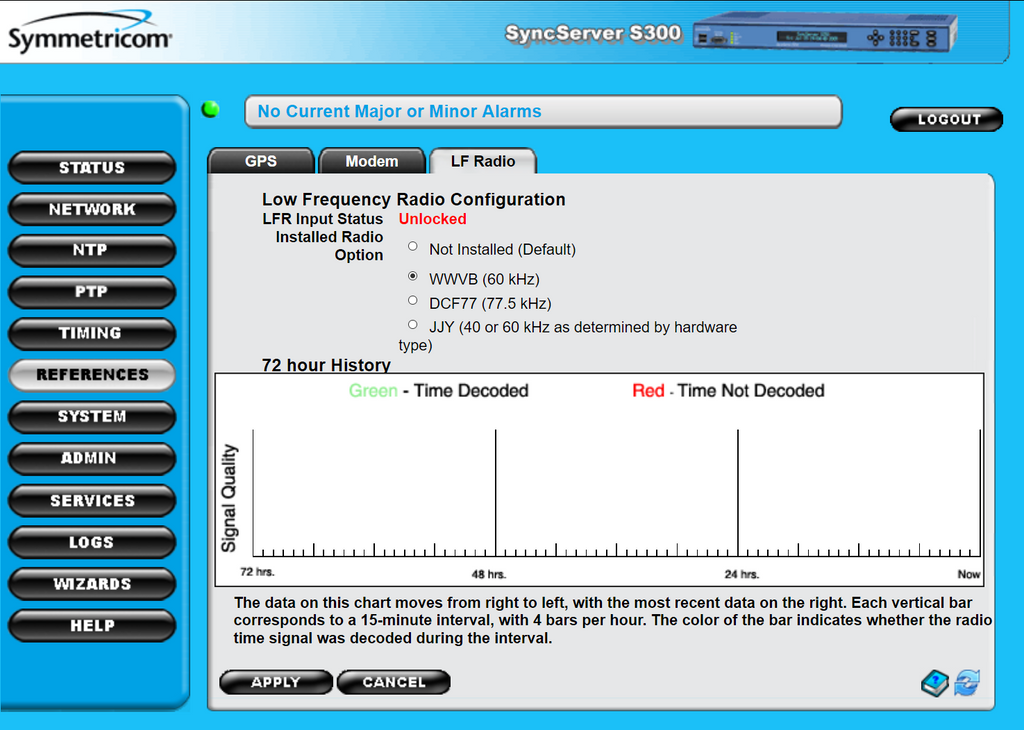
Task: Open the Timing sidebar section
Action: pyautogui.click(x=92, y=333)
